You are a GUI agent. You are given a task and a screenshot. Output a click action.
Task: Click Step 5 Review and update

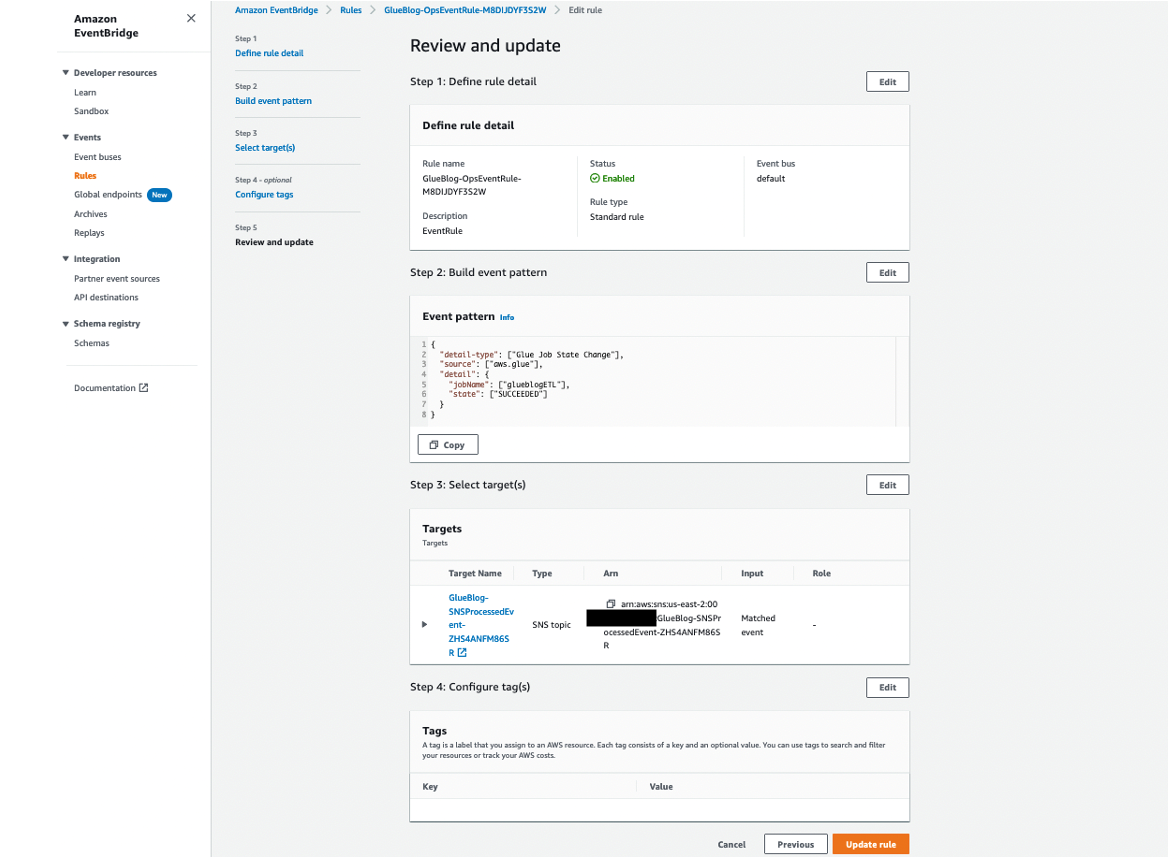coord(274,243)
